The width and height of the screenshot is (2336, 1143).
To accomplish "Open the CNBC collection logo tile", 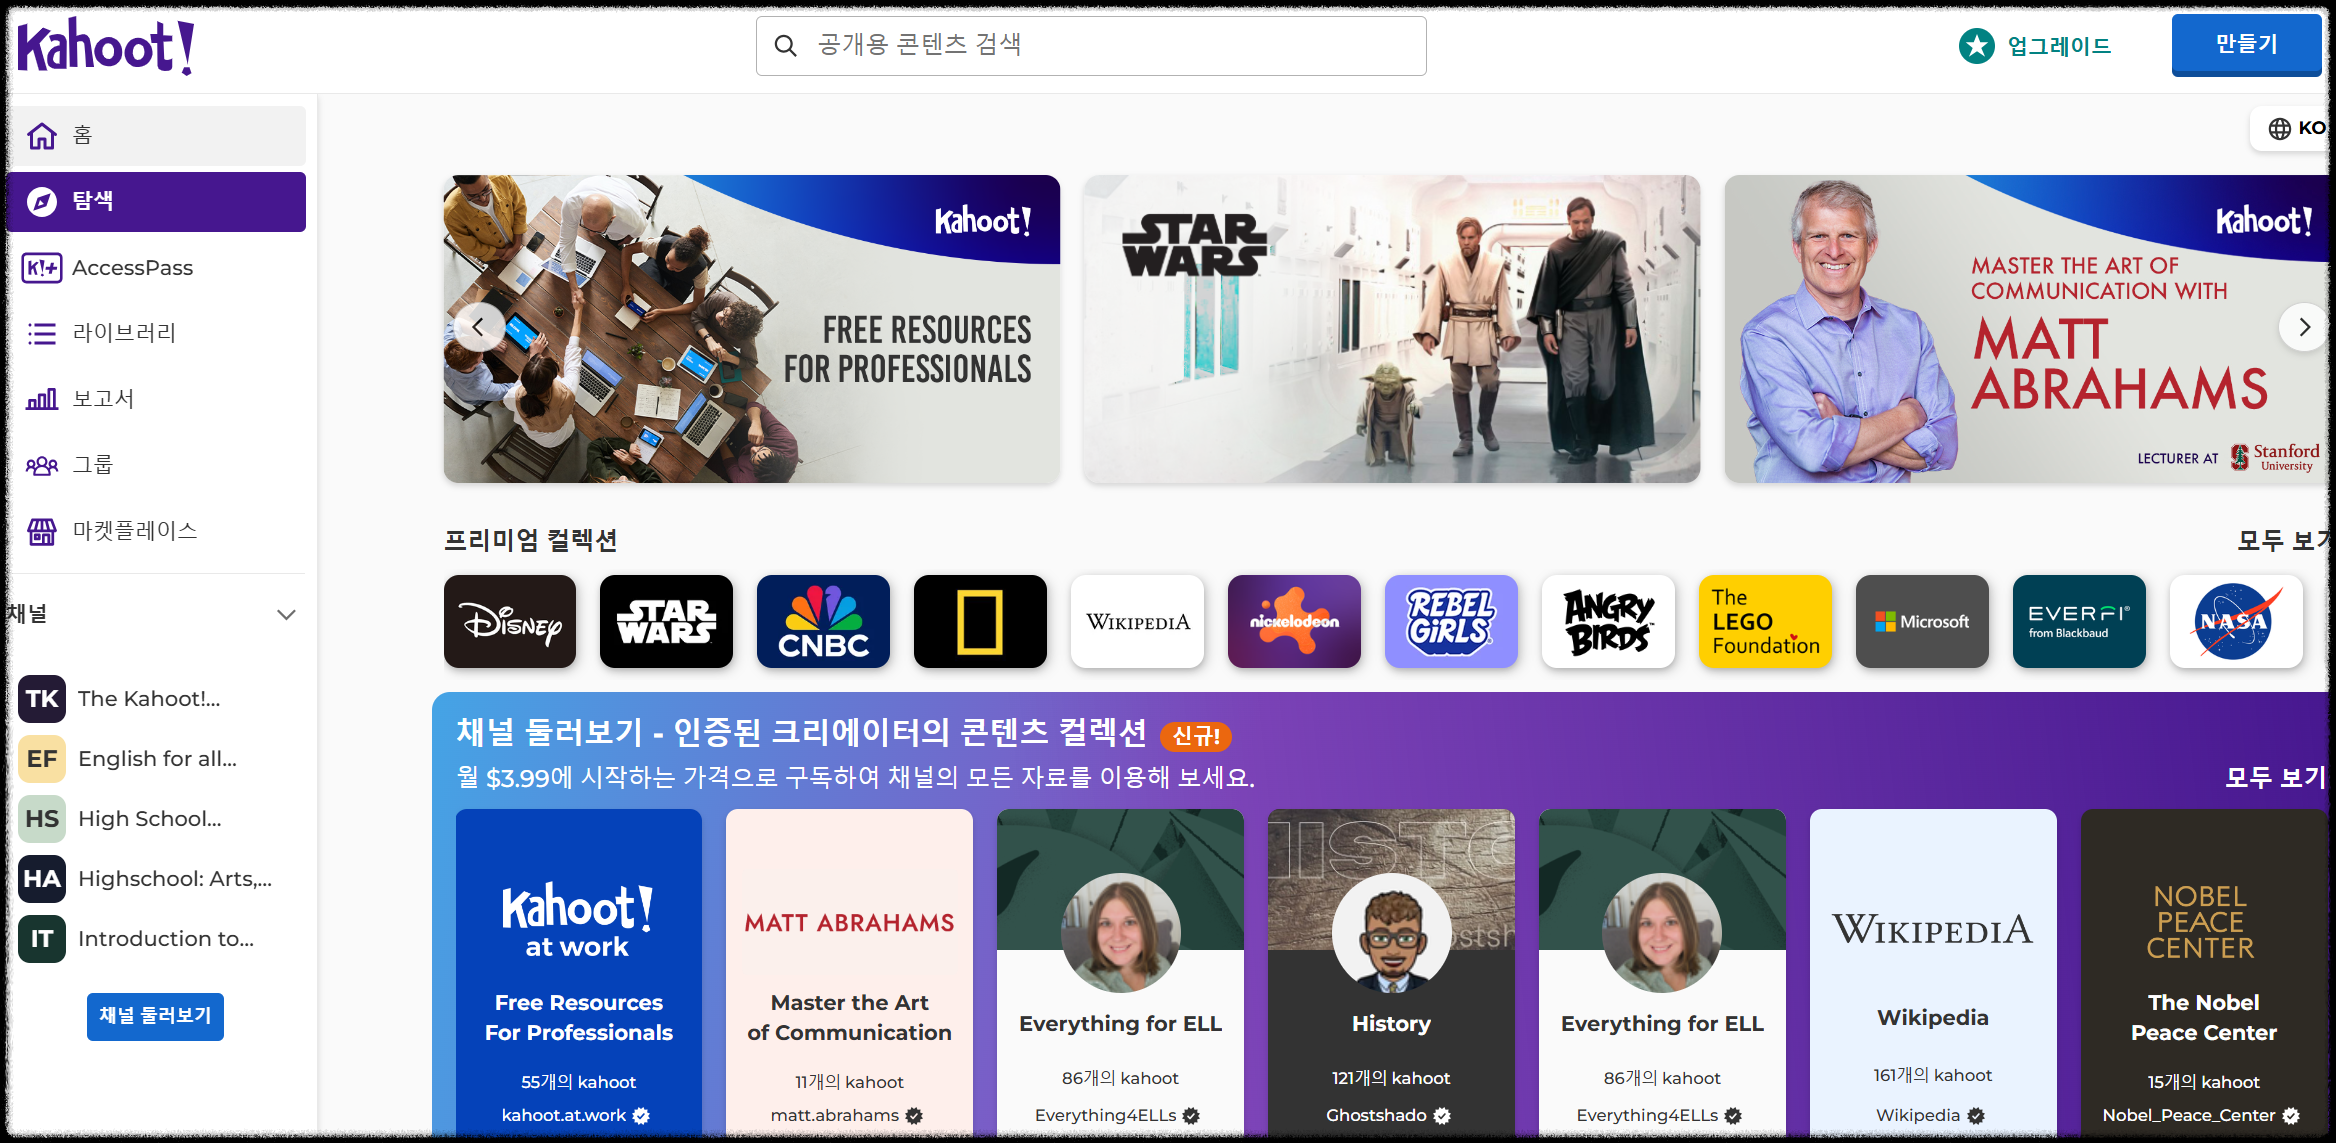I will (x=823, y=621).
